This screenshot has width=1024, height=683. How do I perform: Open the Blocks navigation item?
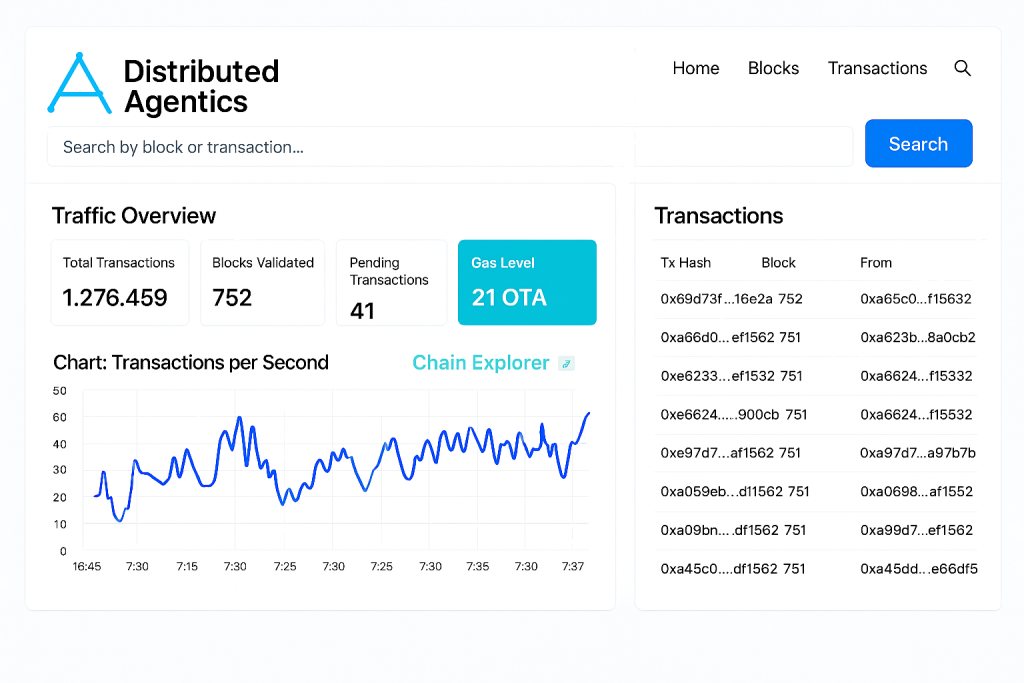pyautogui.click(x=773, y=68)
